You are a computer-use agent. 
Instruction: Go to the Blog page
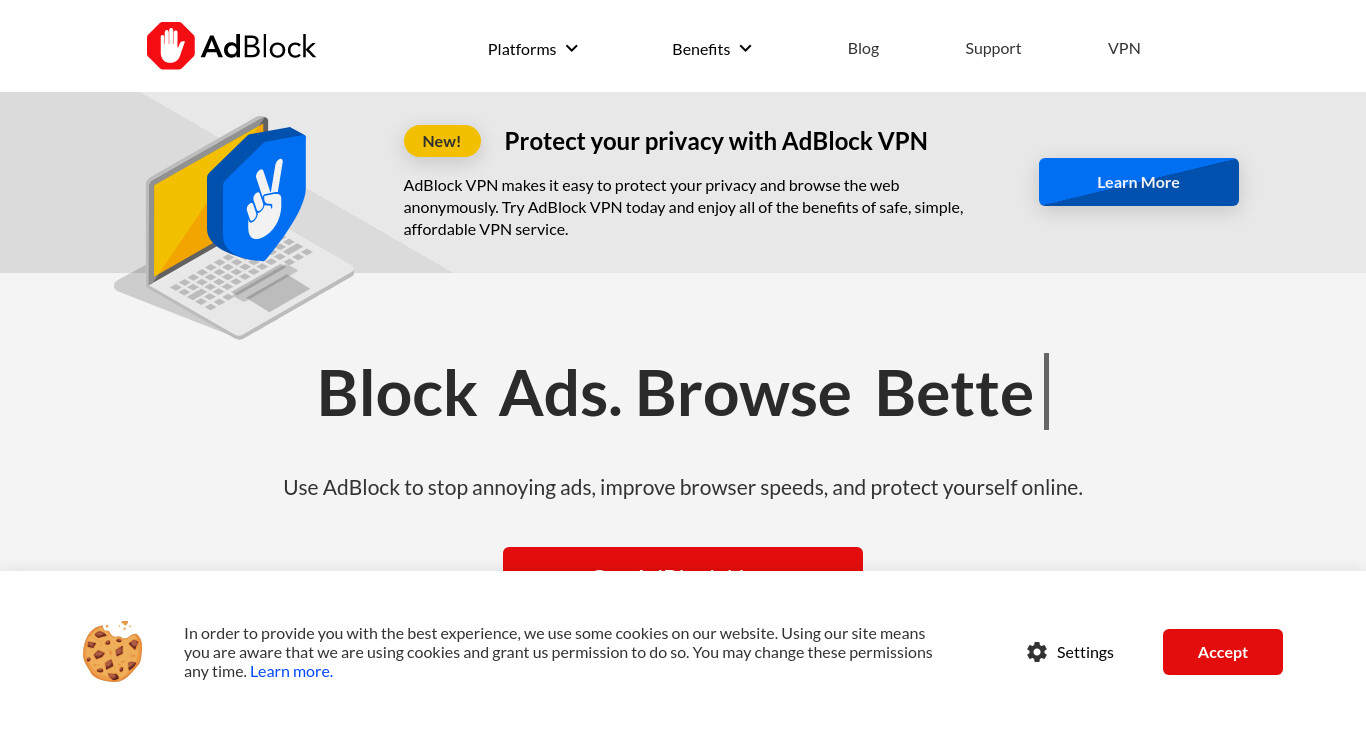coord(863,48)
